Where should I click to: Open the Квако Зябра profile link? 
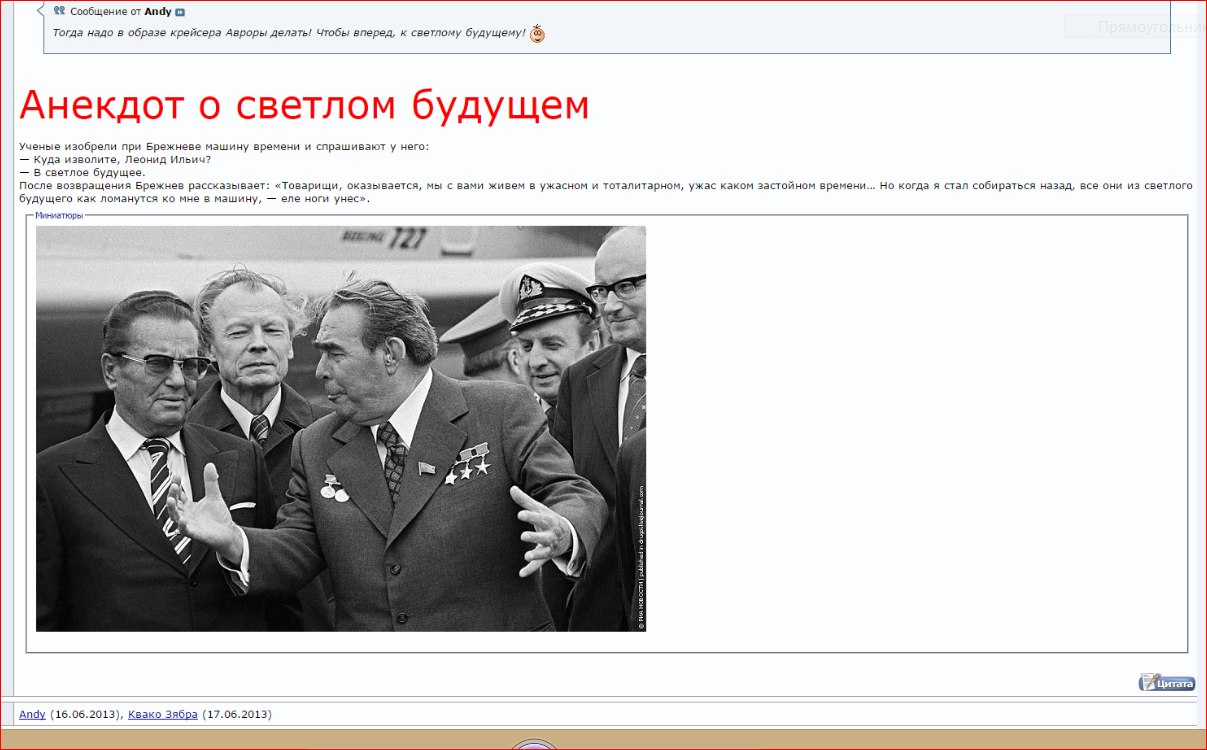163,714
